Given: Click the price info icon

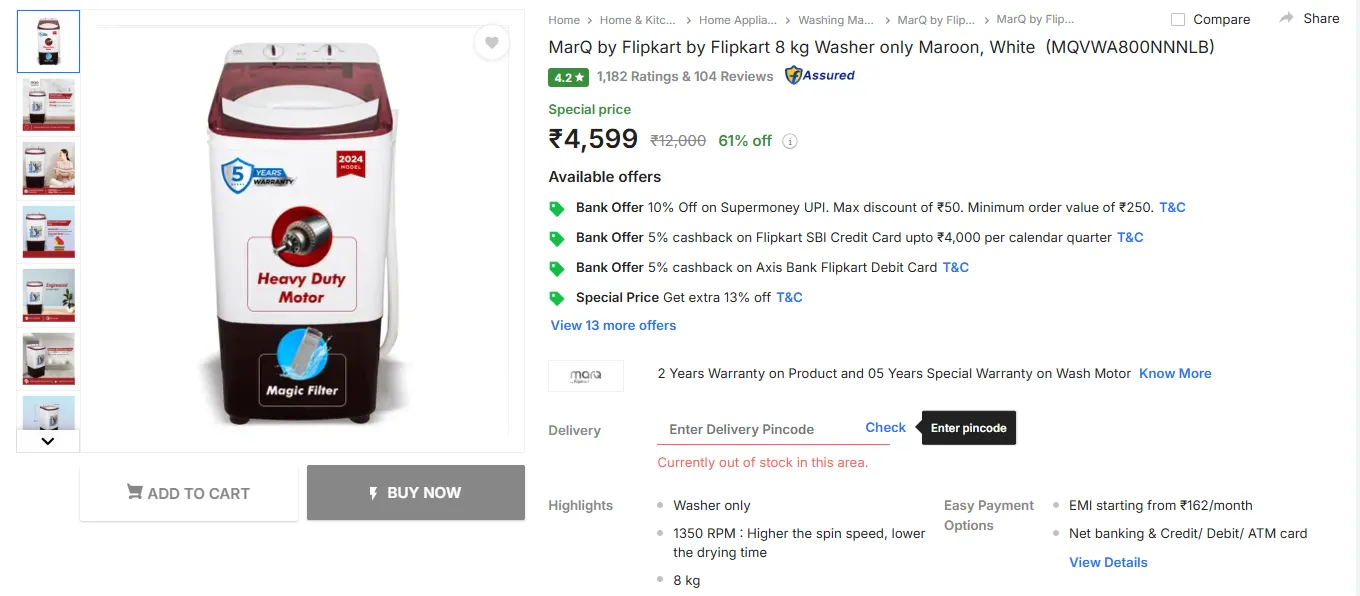Looking at the screenshot, I should tap(790, 141).
